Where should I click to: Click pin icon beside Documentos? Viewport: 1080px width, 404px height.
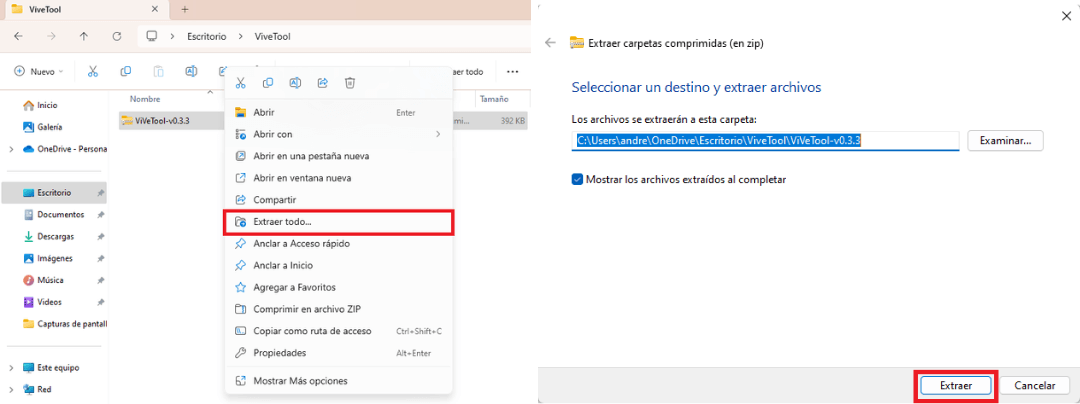(x=101, y=215)
